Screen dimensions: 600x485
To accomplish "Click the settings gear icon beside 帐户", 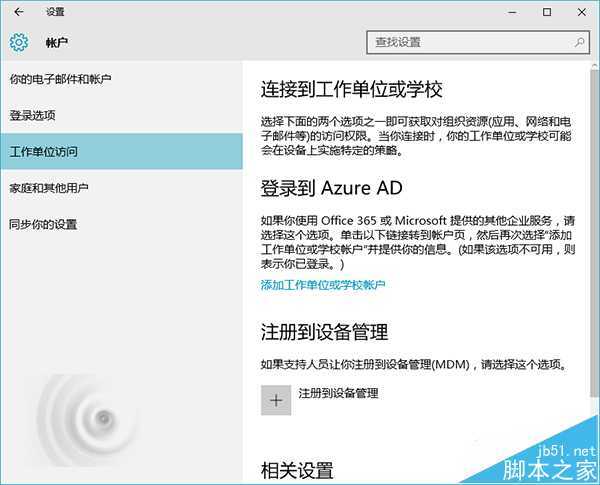I will click(x=19, y=42).
